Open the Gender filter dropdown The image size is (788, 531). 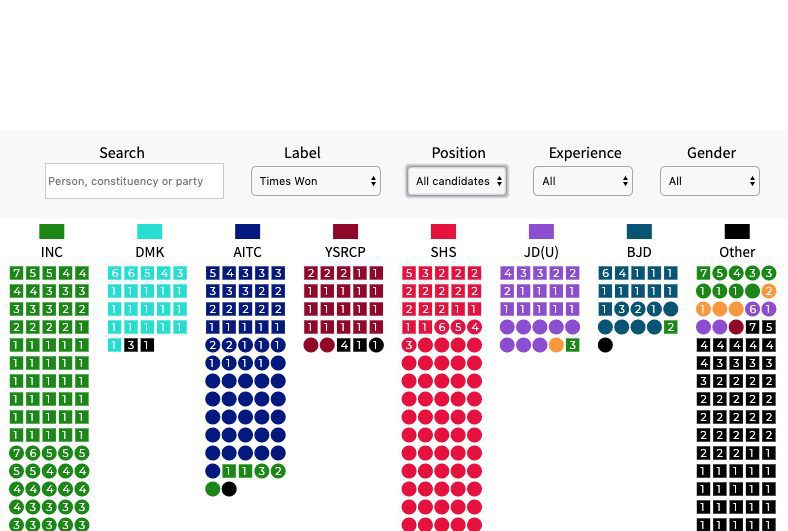pyautogui.click(x=710, y=181)
